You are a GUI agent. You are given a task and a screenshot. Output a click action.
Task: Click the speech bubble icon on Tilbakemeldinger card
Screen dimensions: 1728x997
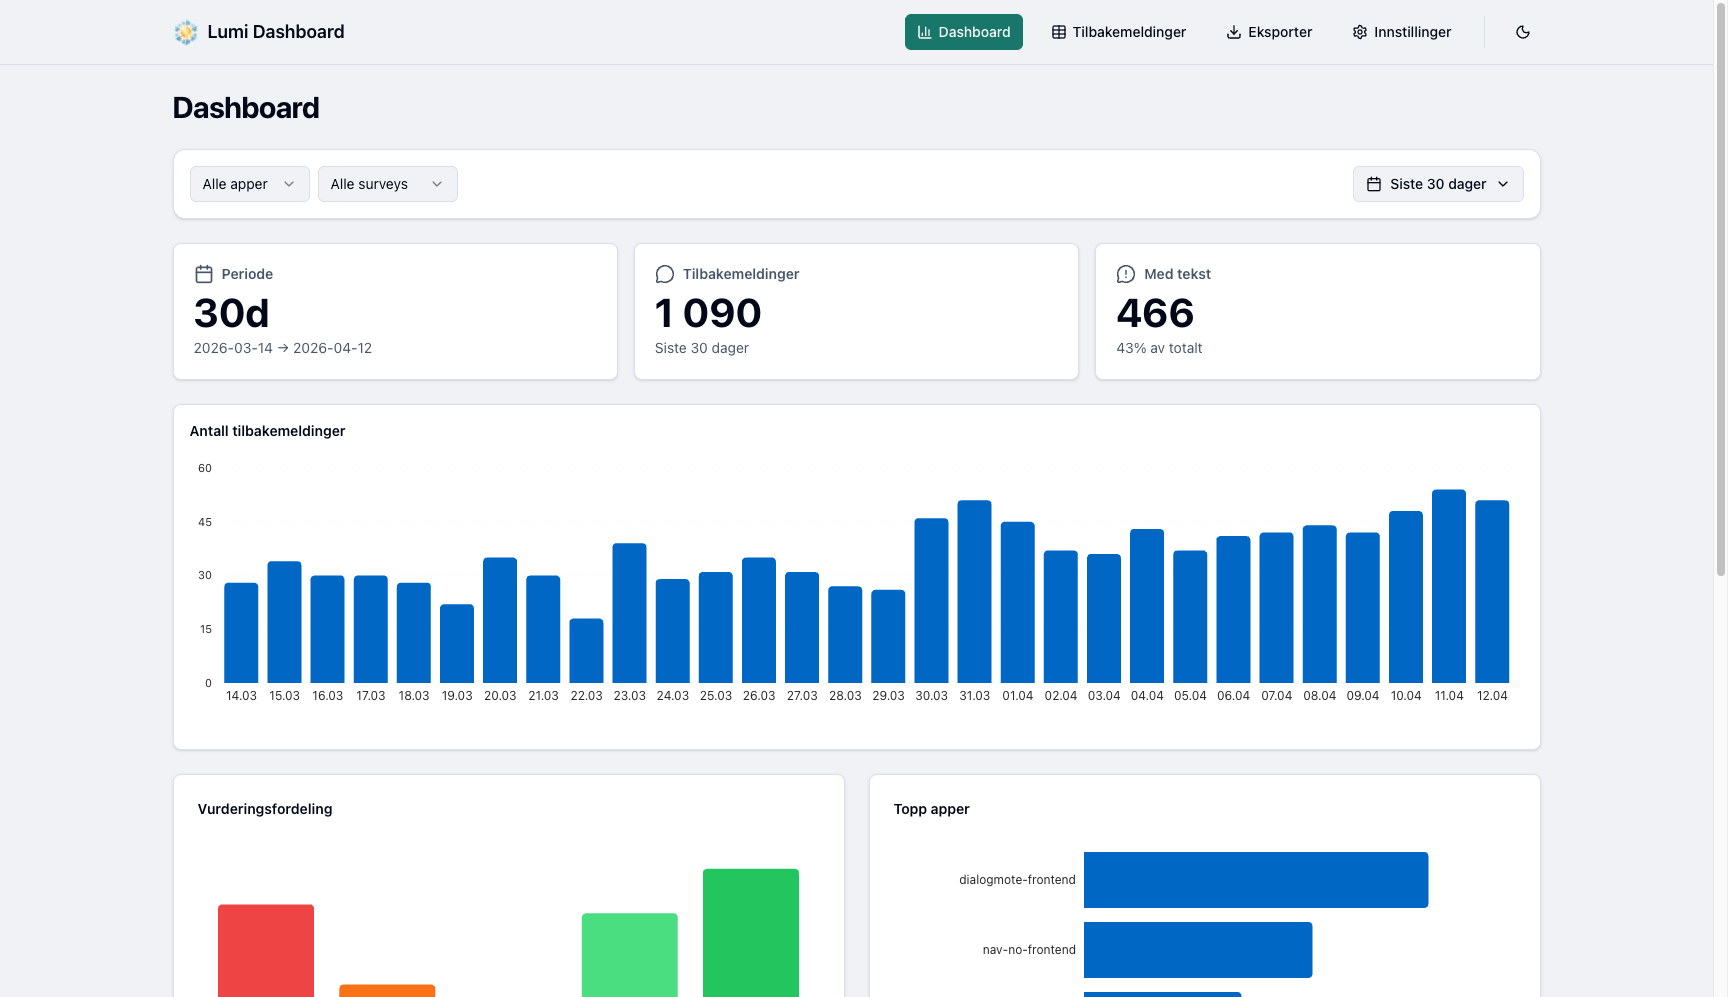click(665, 273)
